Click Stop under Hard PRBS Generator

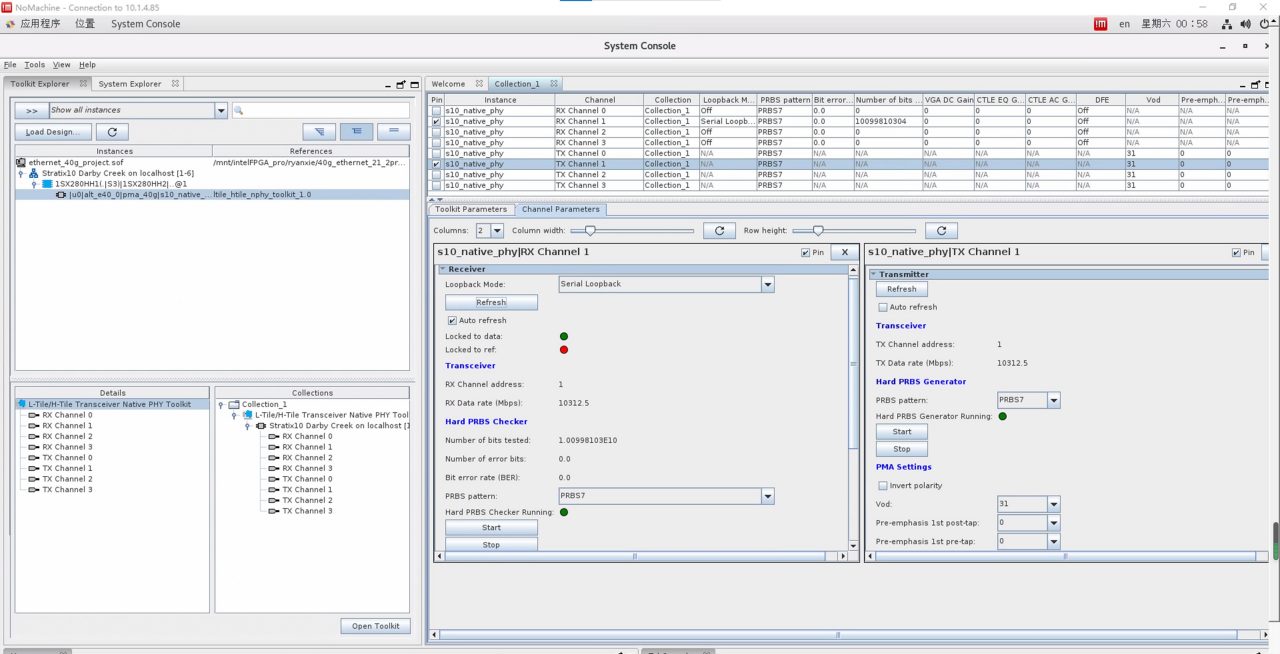tap(902, 449)
